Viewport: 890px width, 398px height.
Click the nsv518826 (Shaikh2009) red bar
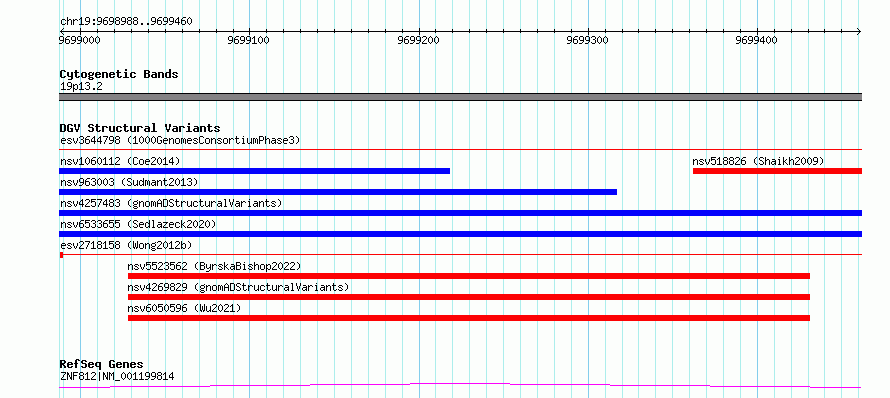778,171
